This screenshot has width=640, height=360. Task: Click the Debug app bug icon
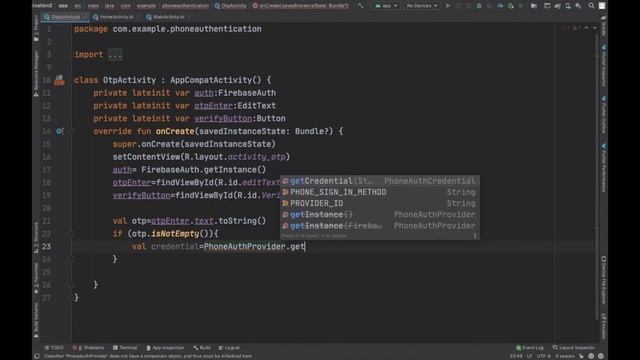click(x=479, y=6)
